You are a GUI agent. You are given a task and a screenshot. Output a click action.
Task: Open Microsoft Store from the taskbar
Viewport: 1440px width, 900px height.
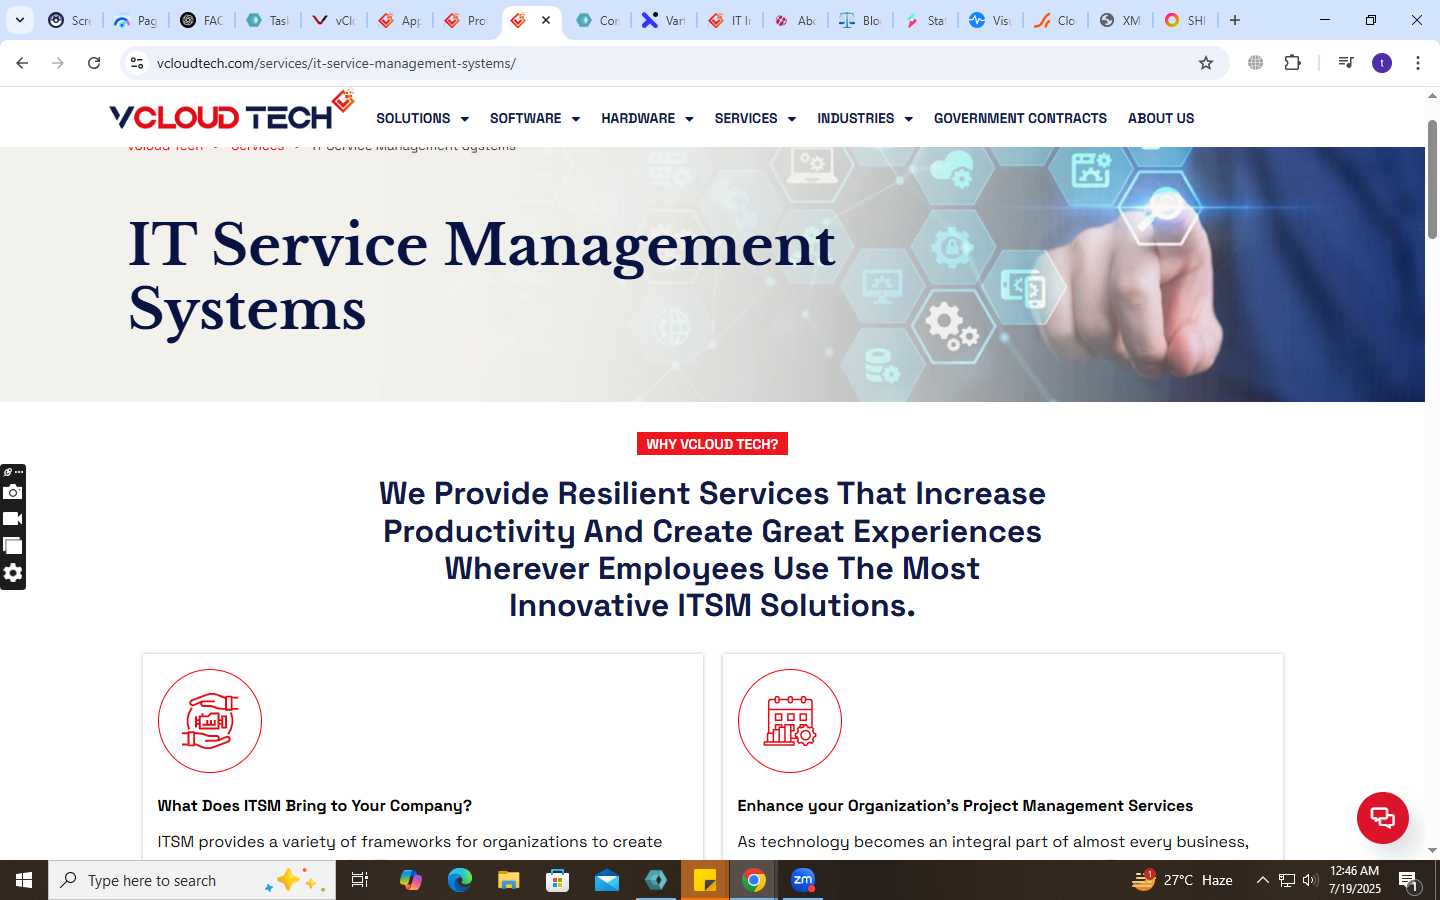(x=558, y=880)
